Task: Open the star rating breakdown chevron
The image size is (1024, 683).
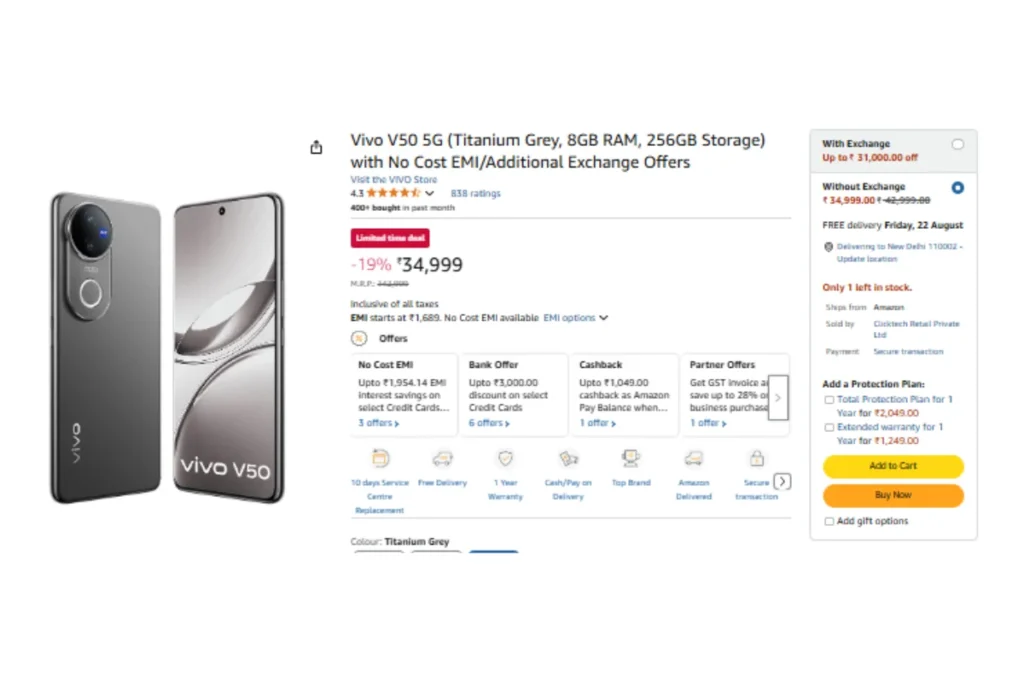Action: point(430,194)
